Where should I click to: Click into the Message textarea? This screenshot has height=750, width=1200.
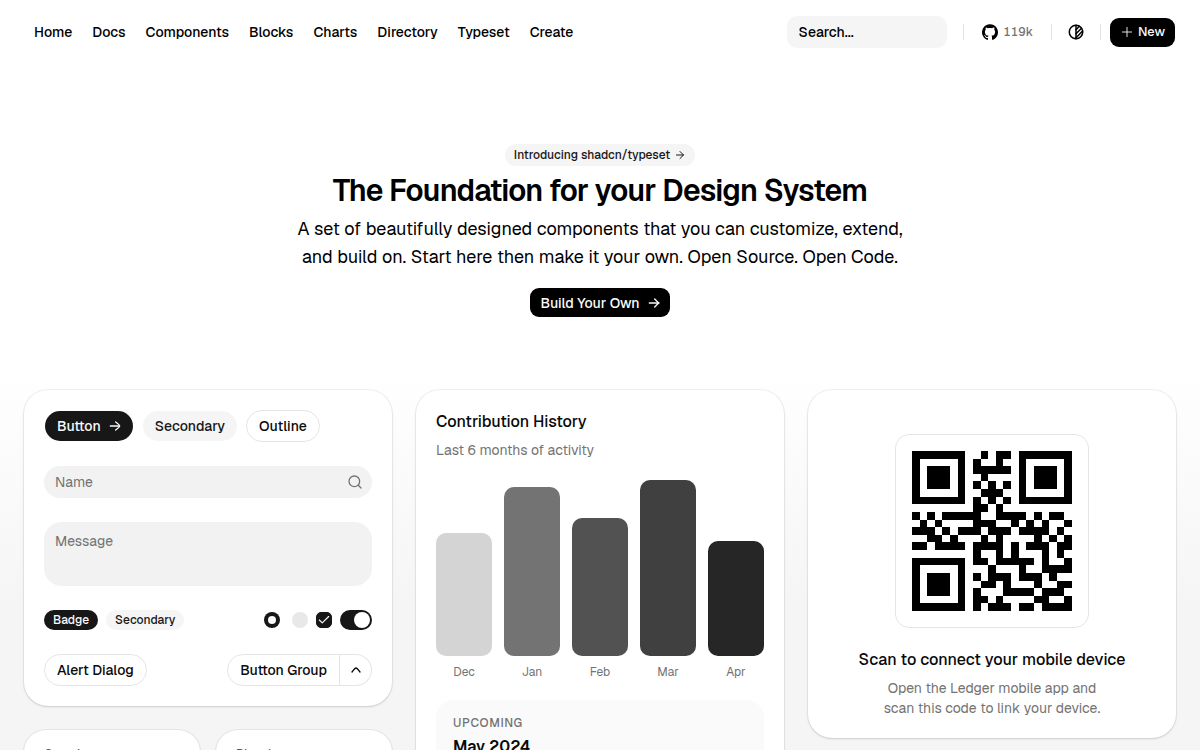click(x=208, y=554)
